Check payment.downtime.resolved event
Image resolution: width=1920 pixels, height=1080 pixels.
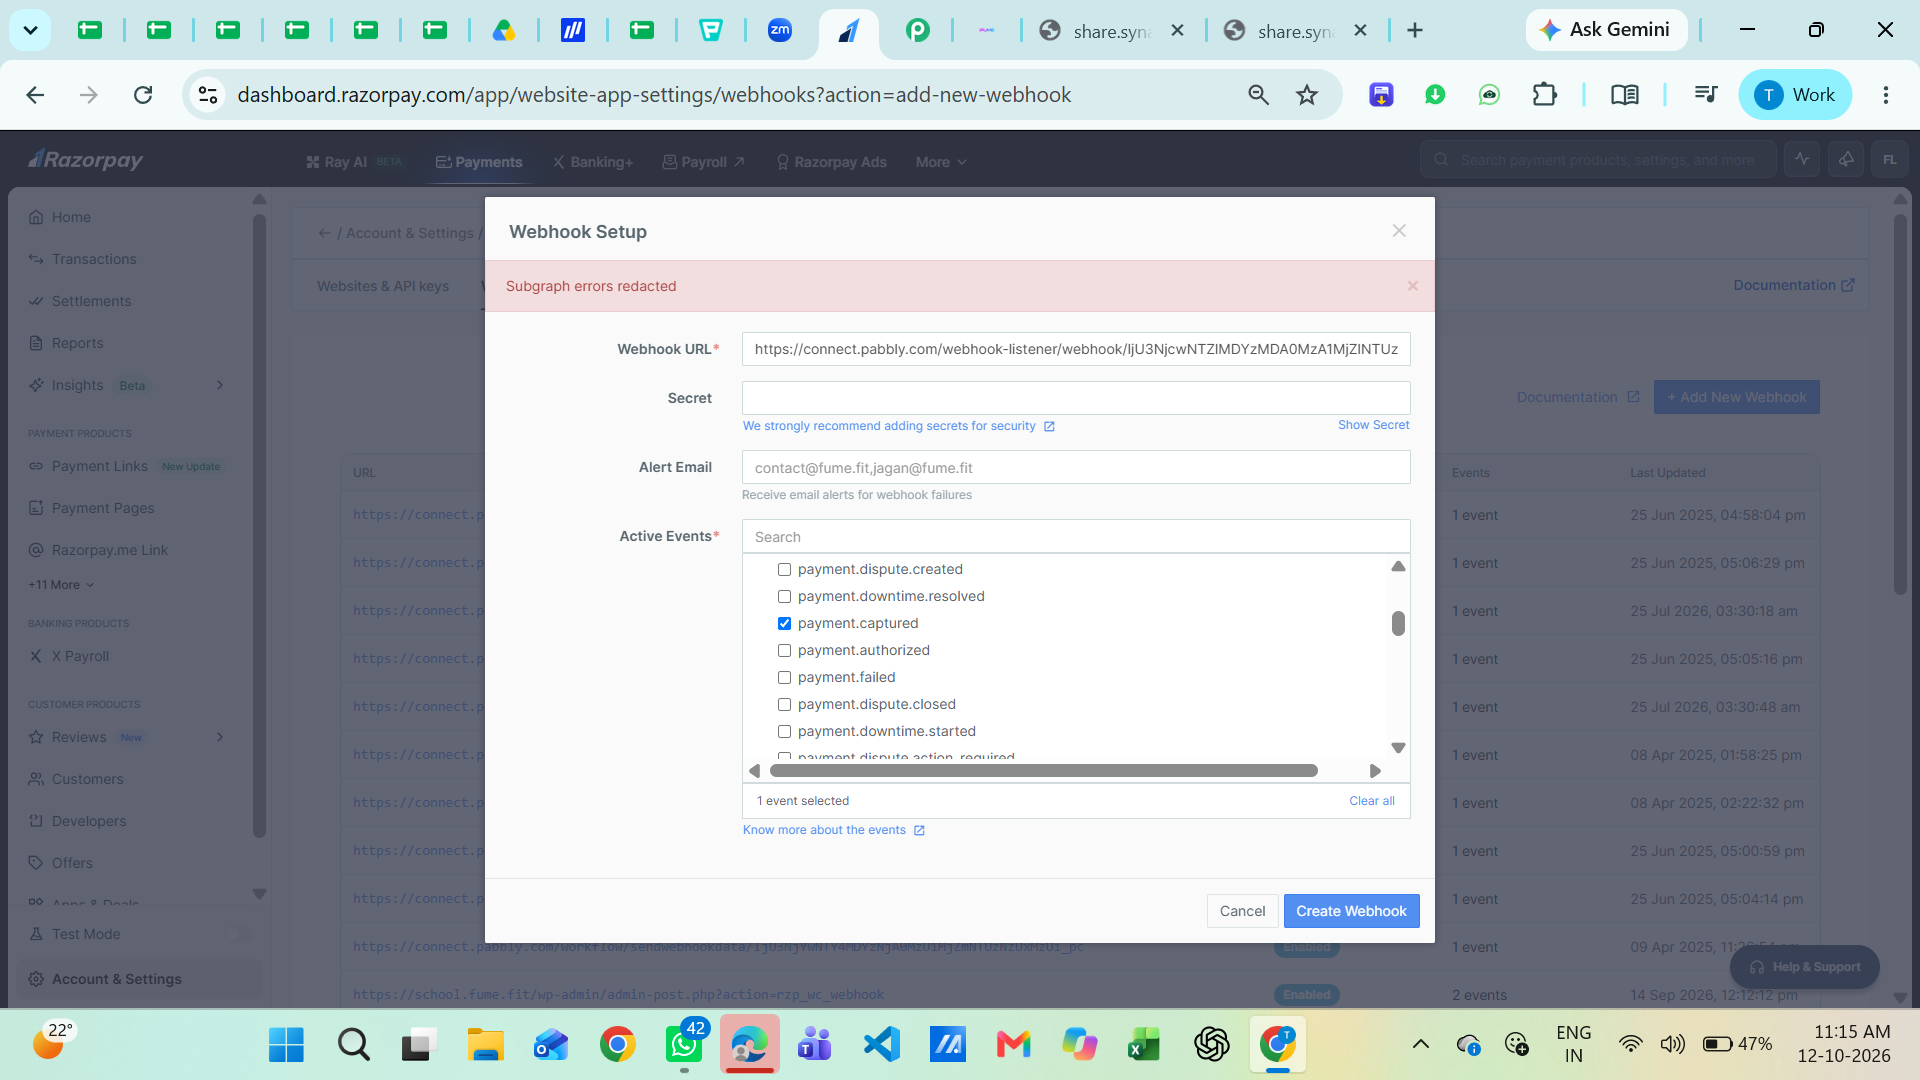pyautogui.click(x=784, y=596)
